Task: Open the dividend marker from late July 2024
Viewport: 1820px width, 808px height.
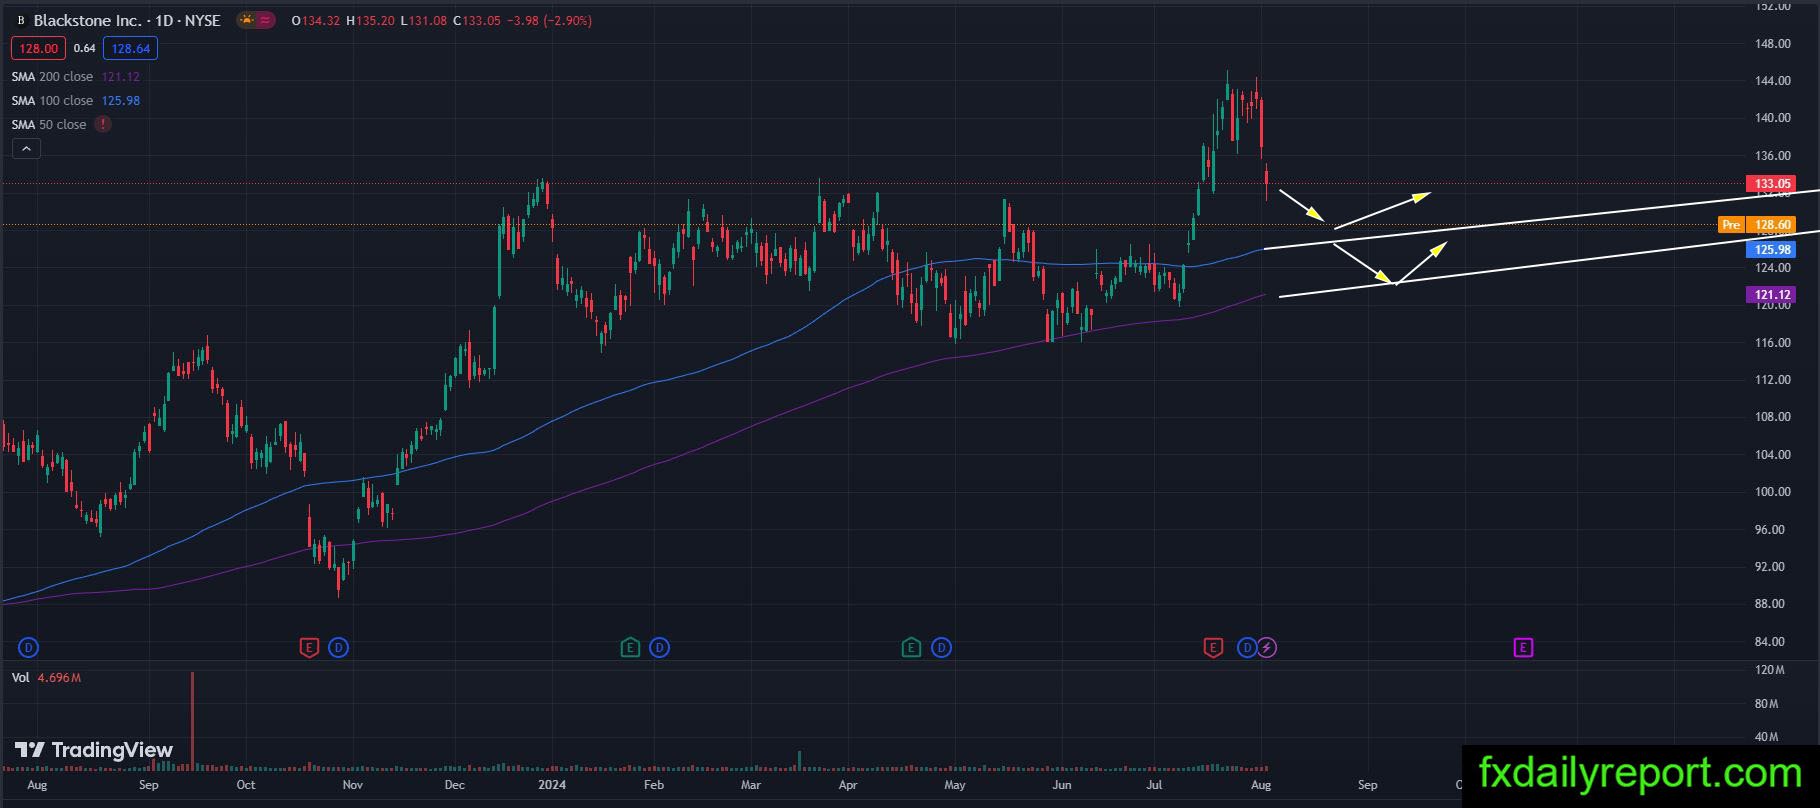Action: click(x=1247, y=648)
